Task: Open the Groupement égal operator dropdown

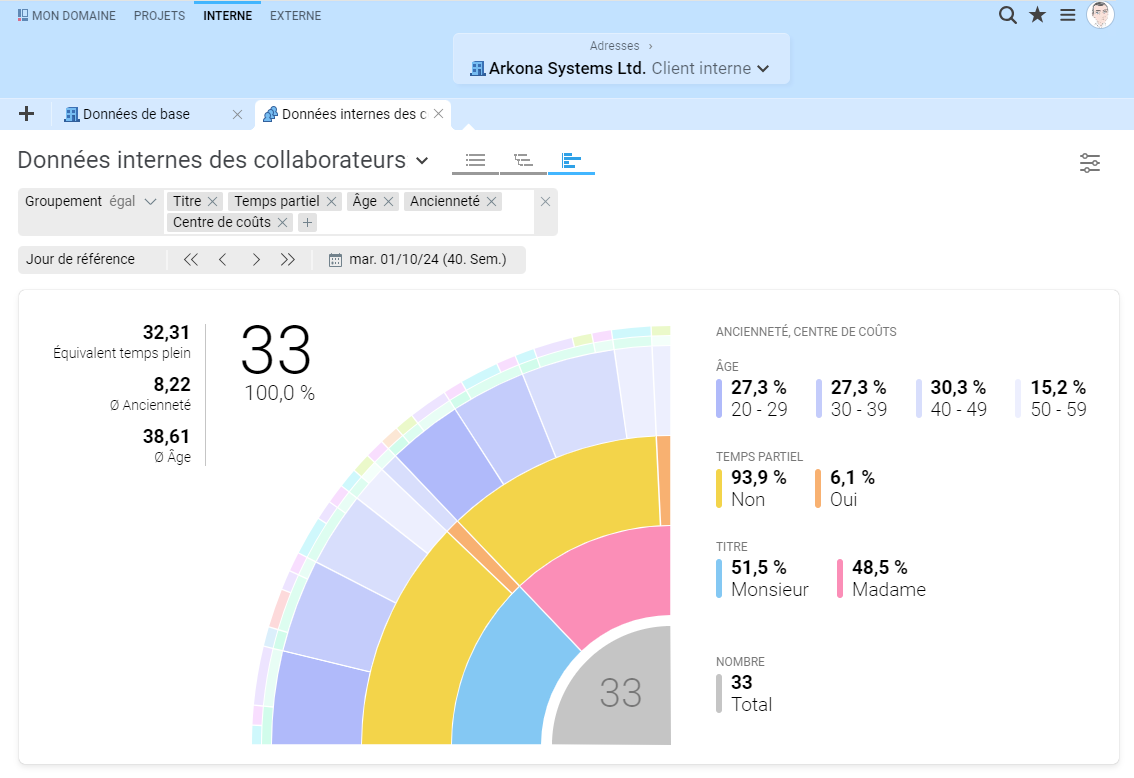Action: tap(133, 201)
